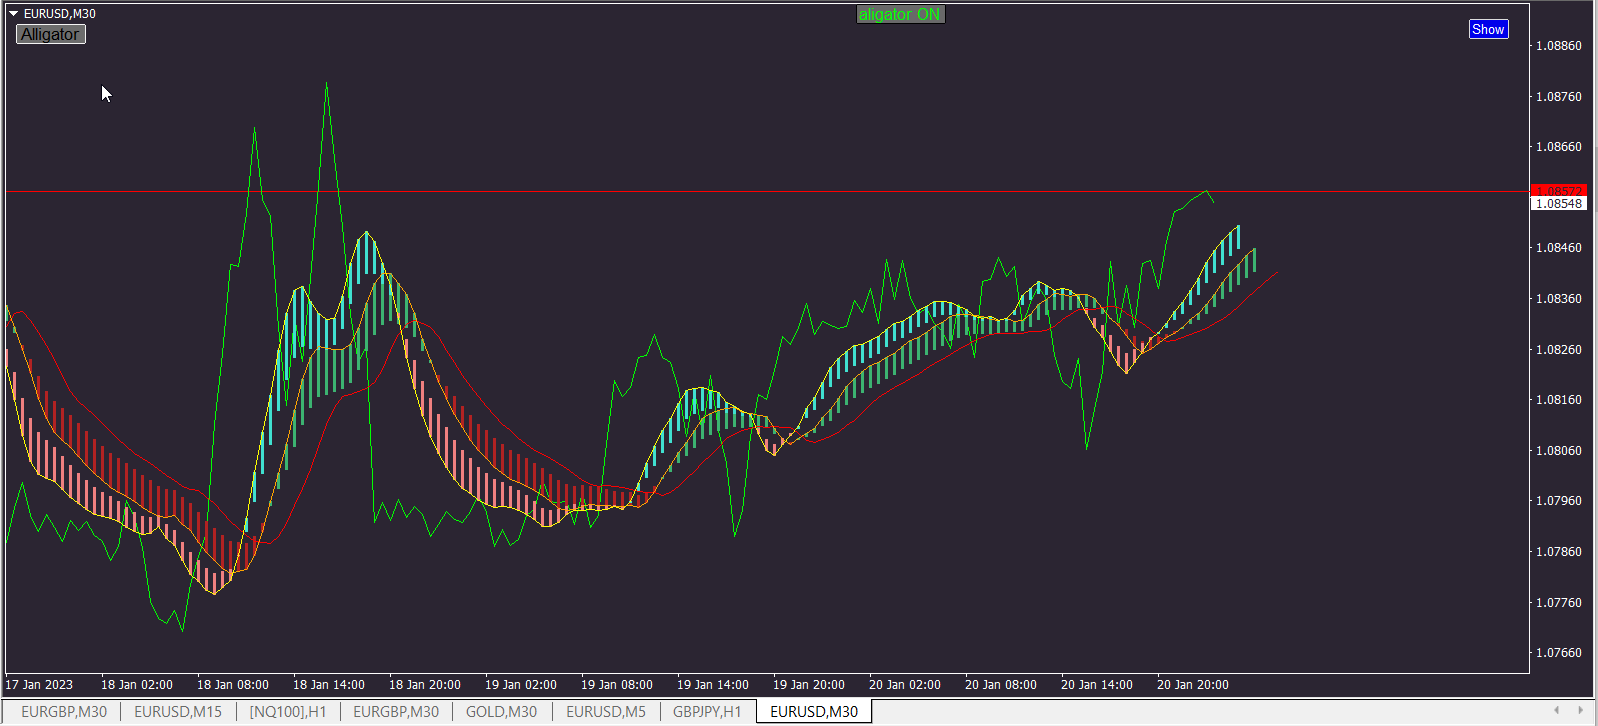Switch to the GOLD,M30 chart tab

(501, 712)
